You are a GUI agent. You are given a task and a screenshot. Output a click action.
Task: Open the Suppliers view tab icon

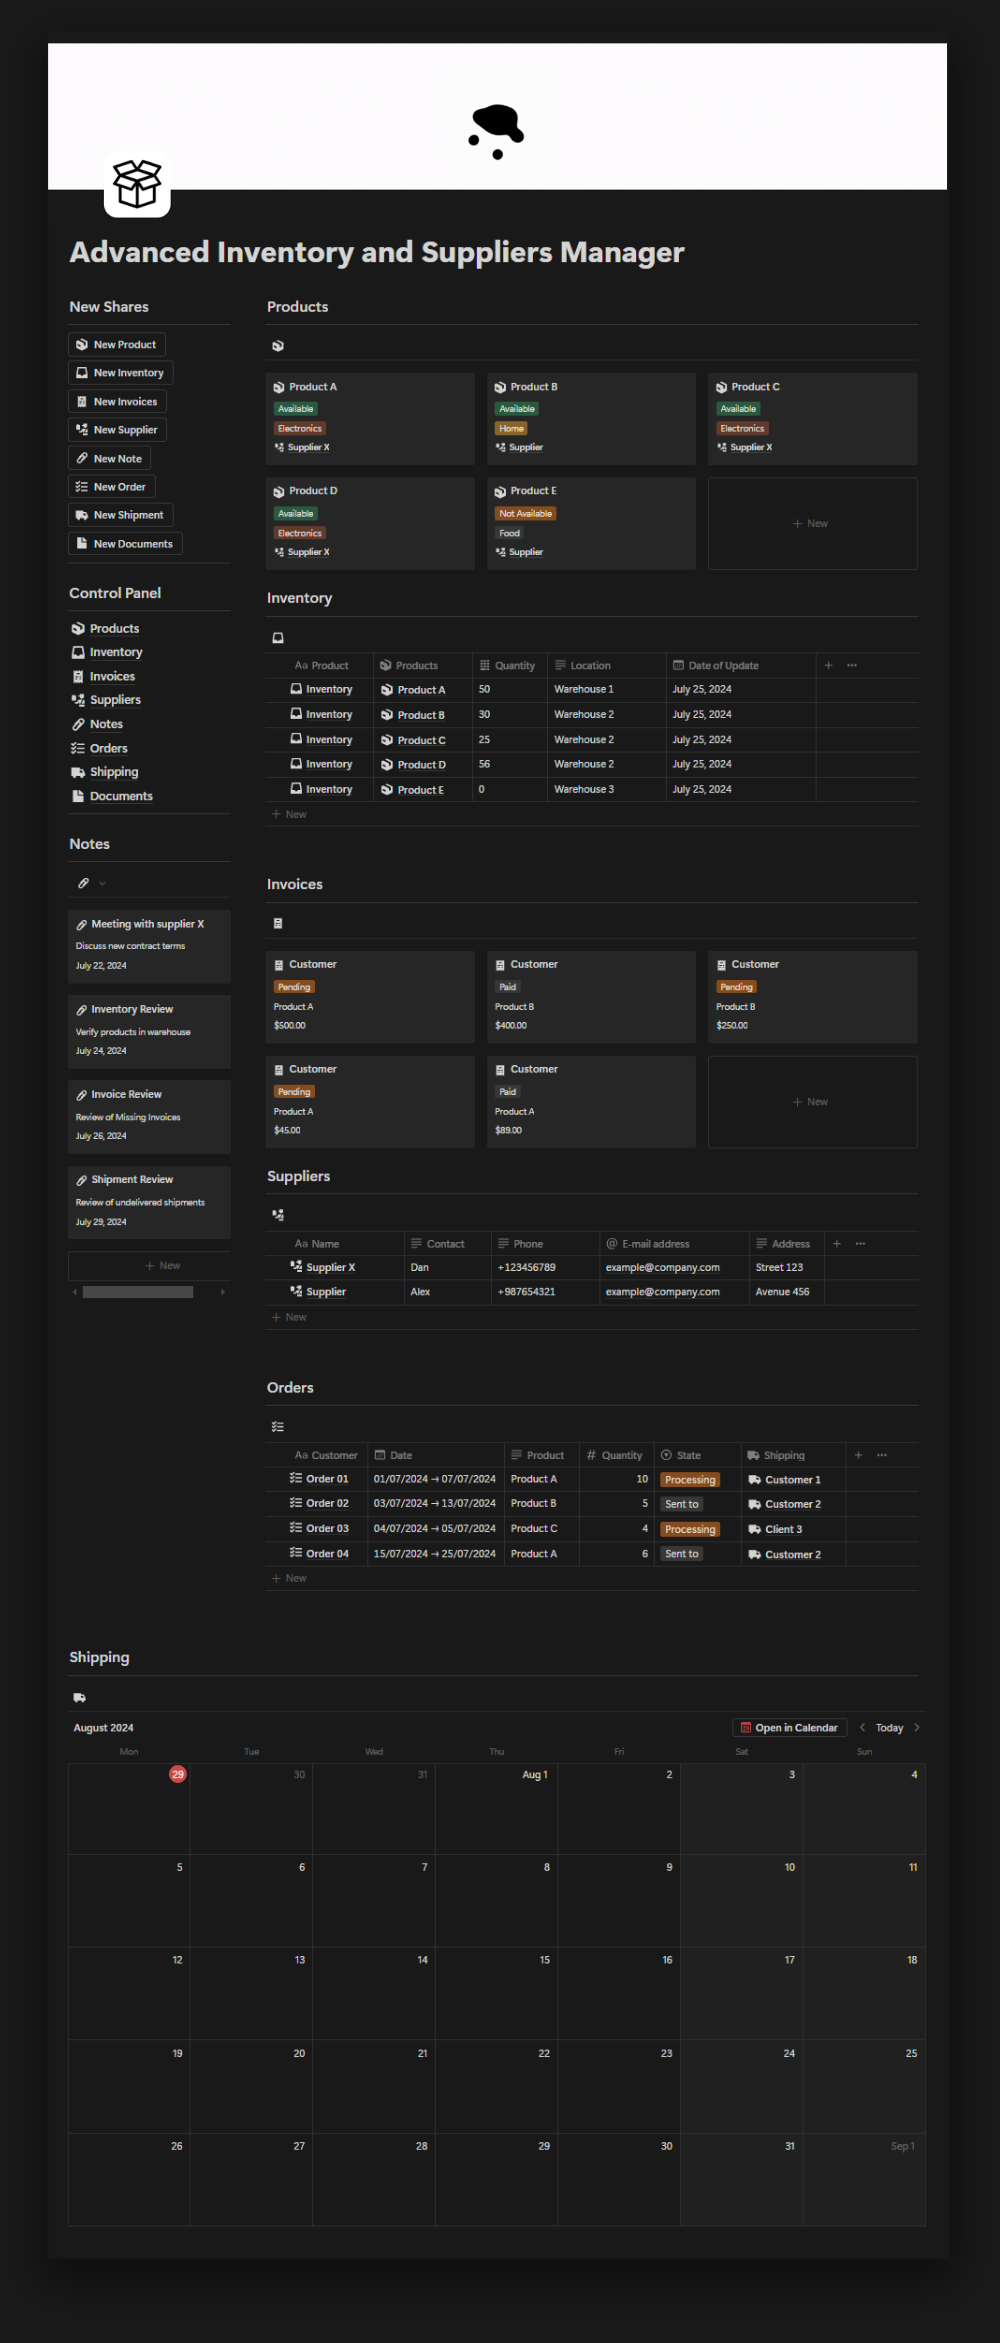tap(278, 1215)
